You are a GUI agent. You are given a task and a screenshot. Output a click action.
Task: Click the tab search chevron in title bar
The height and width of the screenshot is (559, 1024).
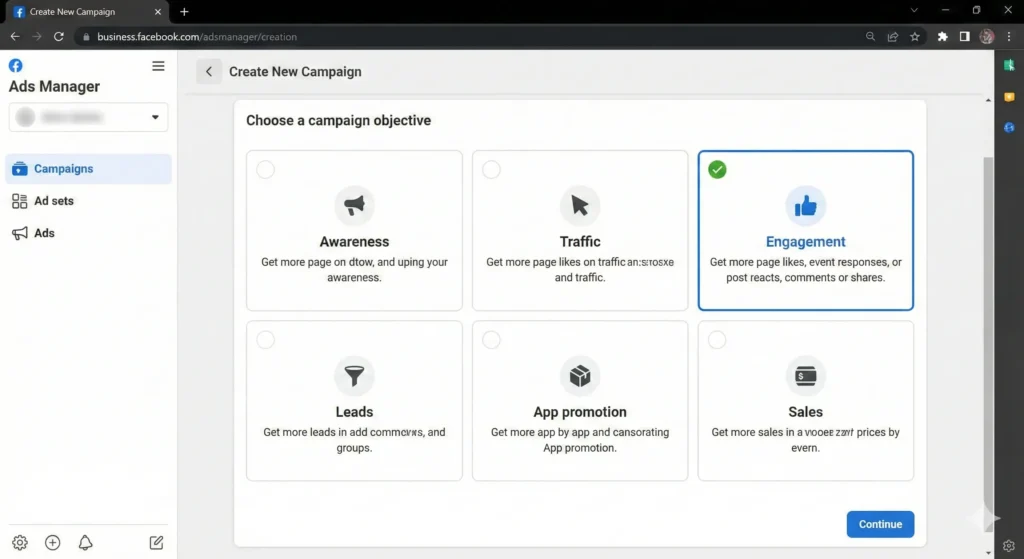click(914, 10)
